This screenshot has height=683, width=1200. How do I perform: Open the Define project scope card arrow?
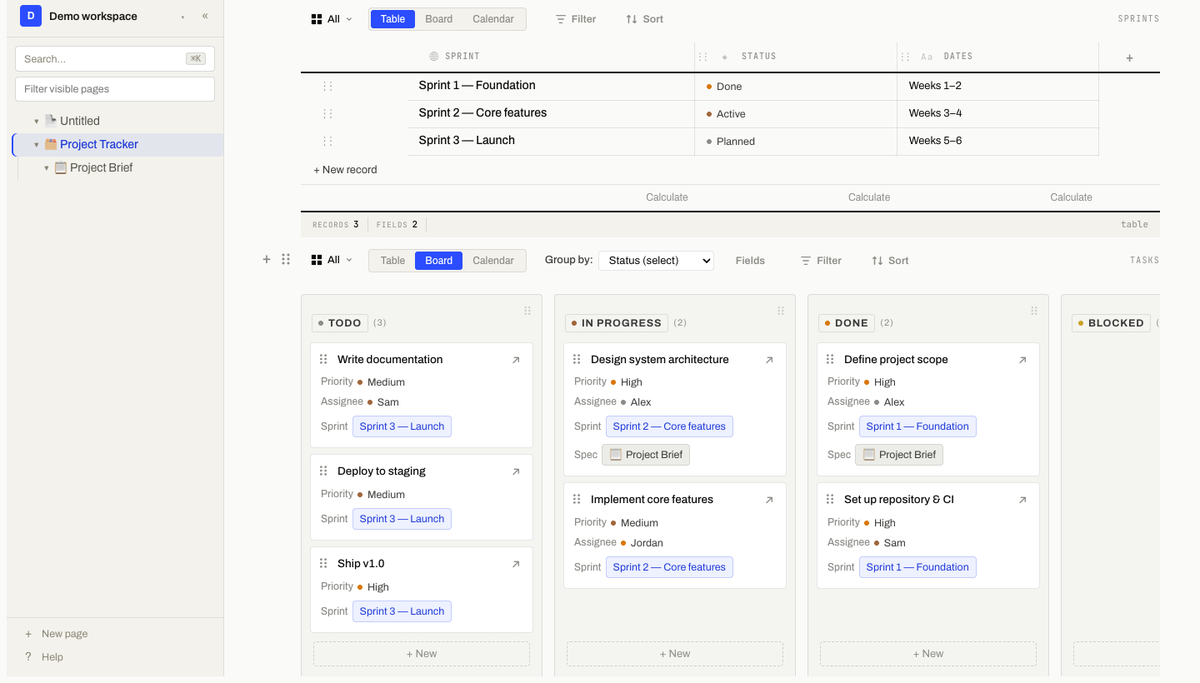[x=1022, y=360]
